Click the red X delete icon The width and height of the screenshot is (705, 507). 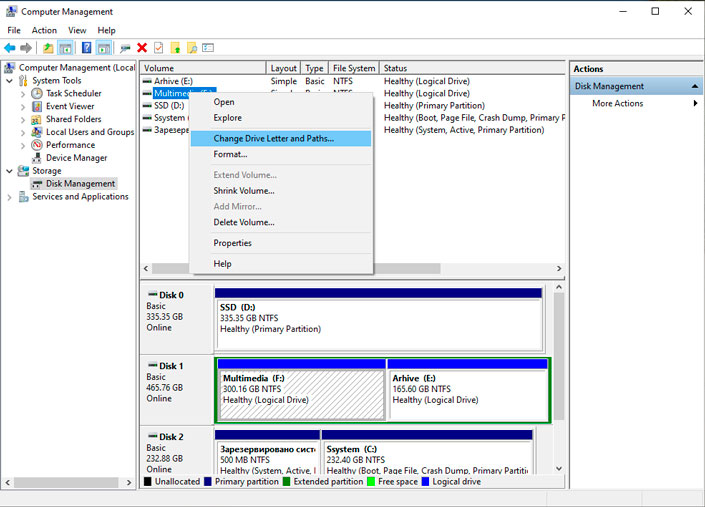(x=142, y=48)
